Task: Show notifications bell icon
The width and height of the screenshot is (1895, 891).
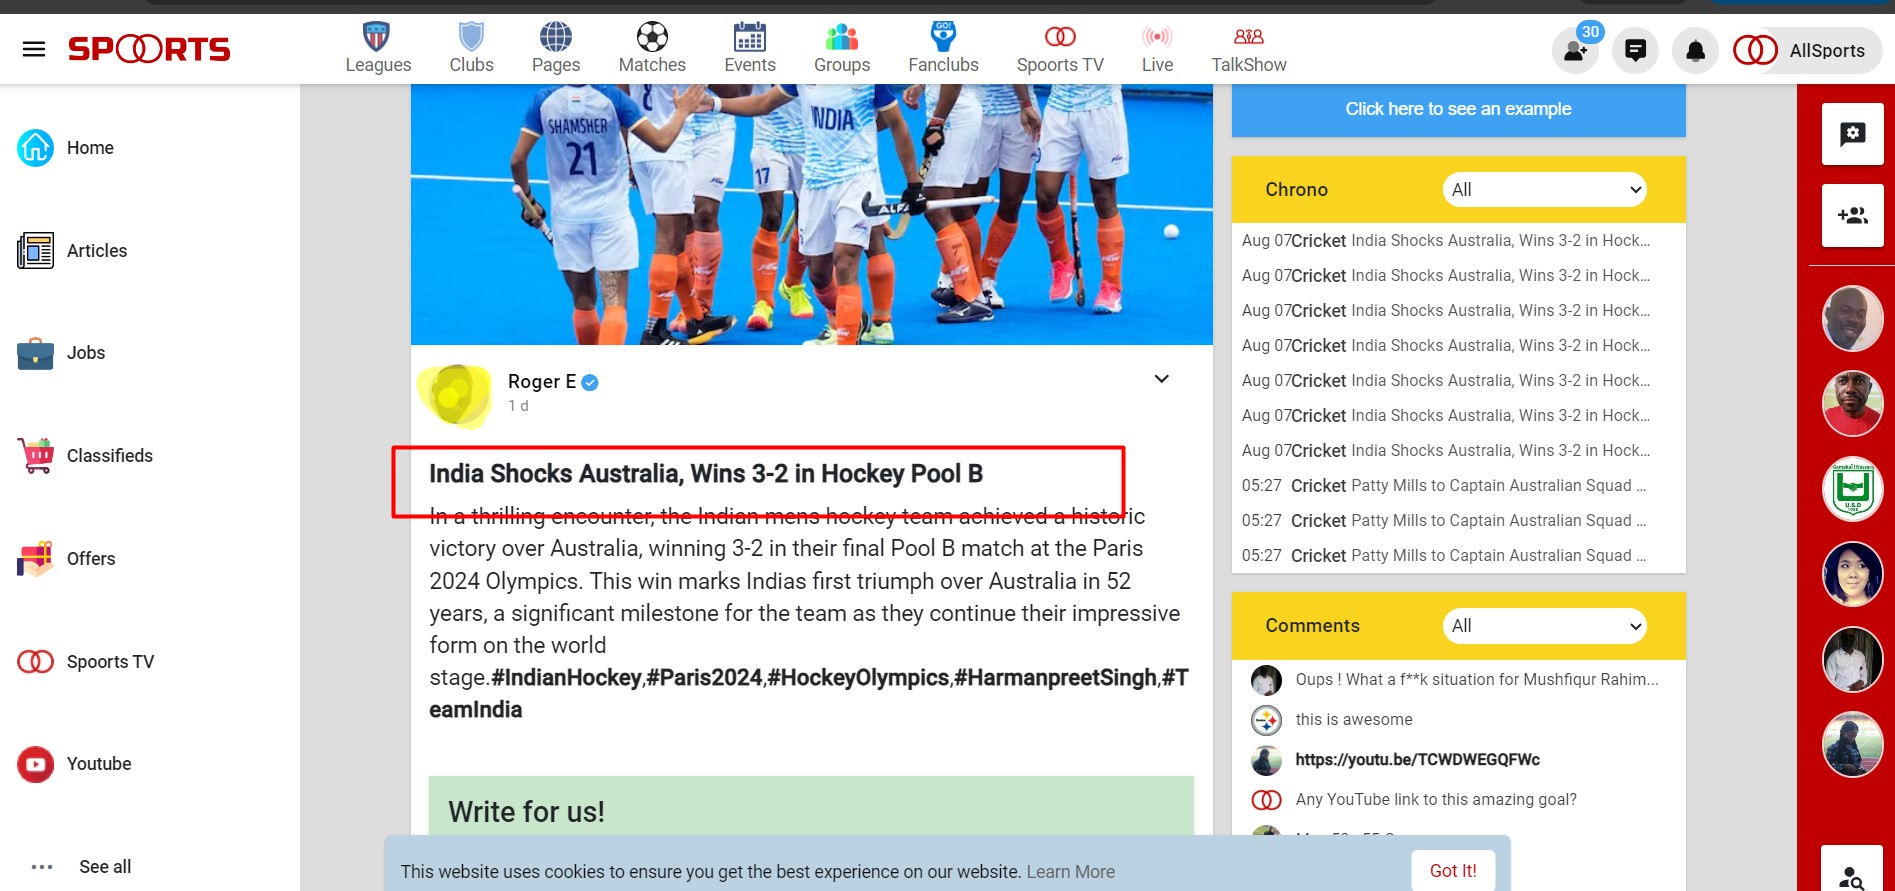Action: 1695,50
